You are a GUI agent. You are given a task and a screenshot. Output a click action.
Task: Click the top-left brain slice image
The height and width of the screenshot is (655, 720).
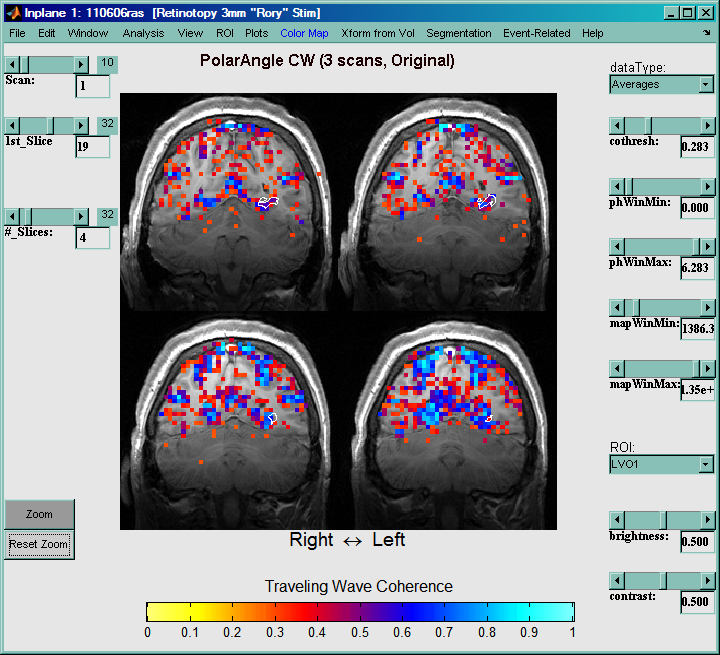pos(229,198)
